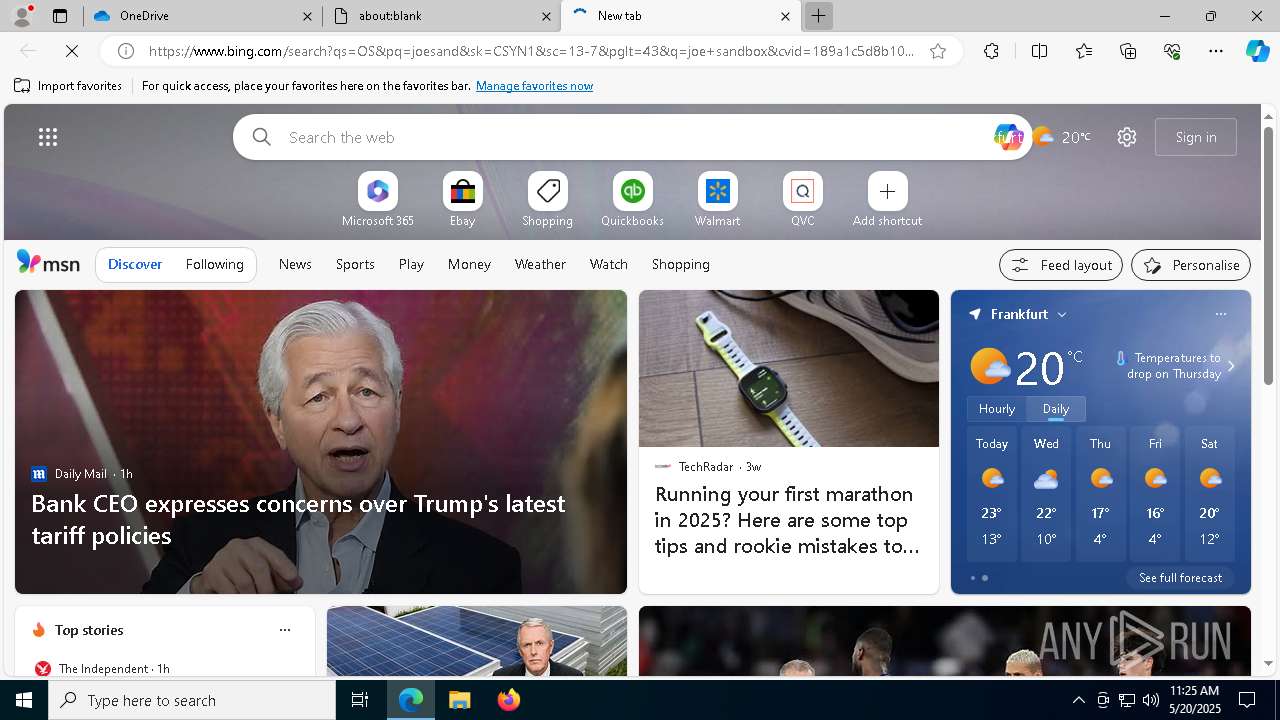The image size is (1280, 720).
Task: Expand the Frankfurt location dropdown
Action: click(1062, 314)
